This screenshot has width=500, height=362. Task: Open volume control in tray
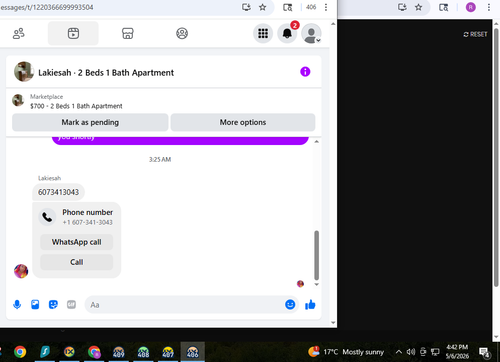(x=411, y=352)
